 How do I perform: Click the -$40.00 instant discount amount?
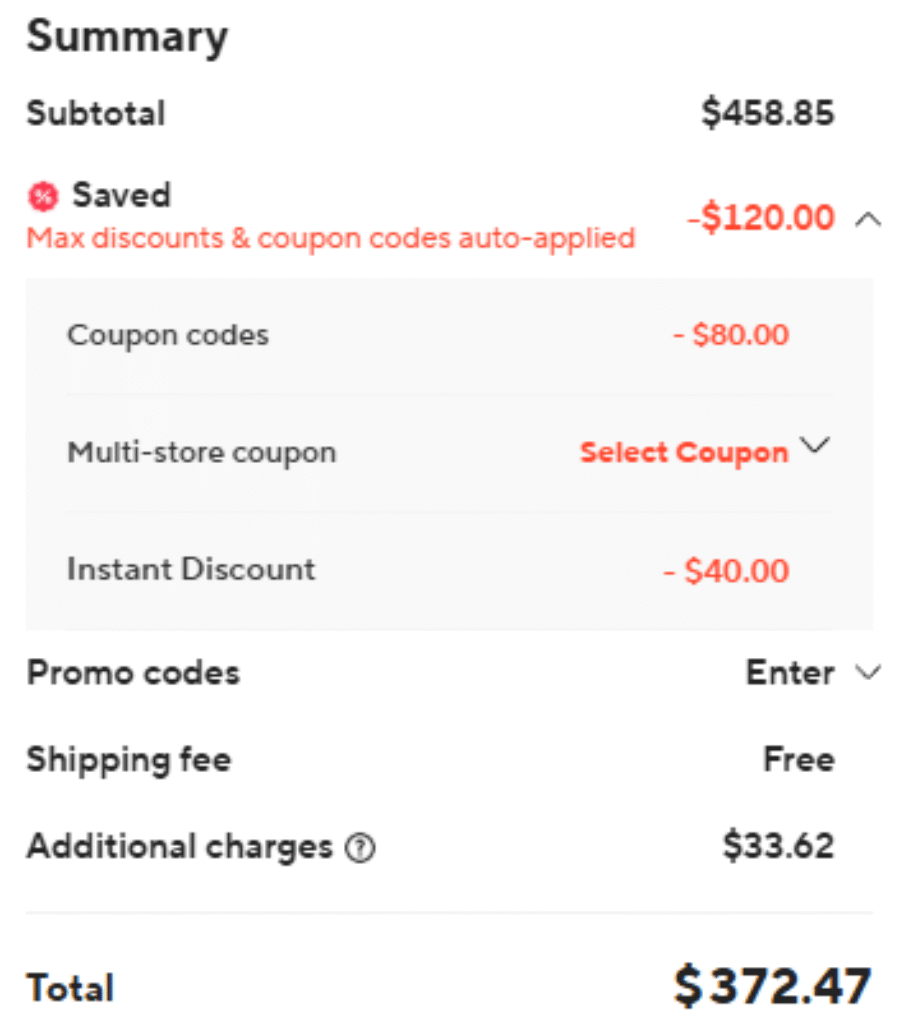coord(727,571)
